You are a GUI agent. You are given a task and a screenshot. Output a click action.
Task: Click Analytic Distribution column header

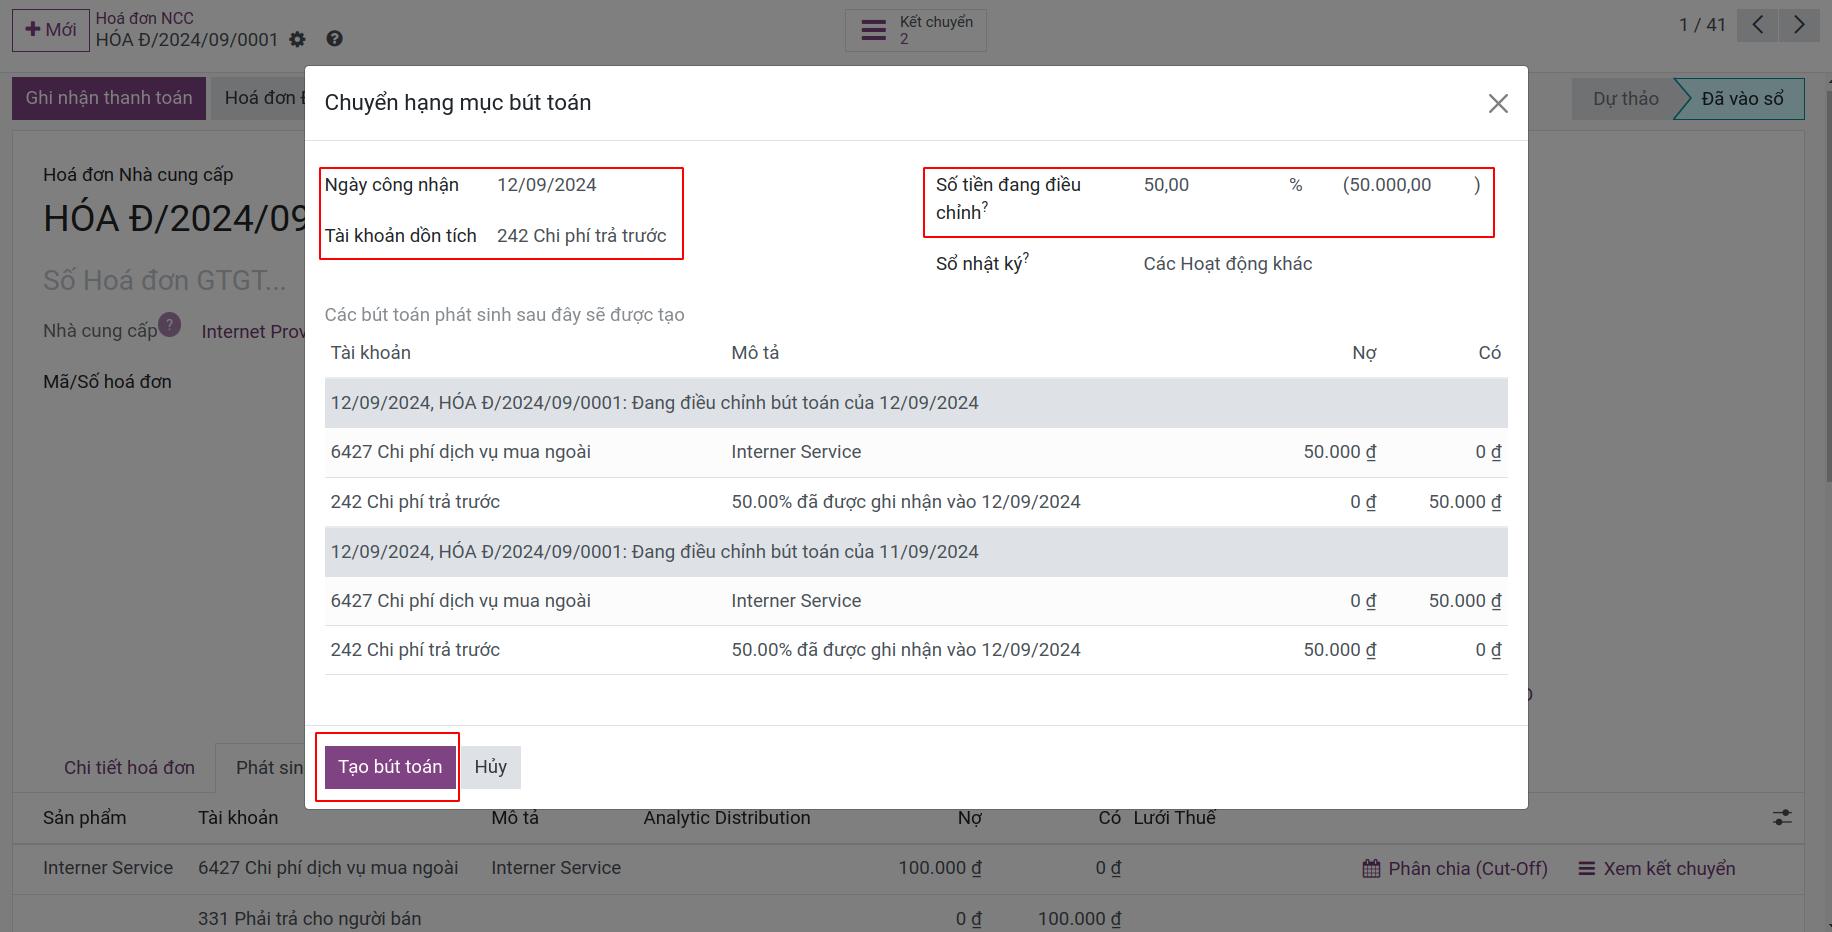click(x=727, y=818)
